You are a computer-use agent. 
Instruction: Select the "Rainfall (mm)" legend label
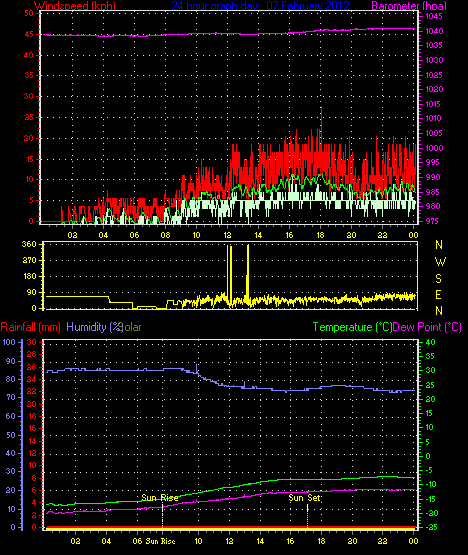tap(30, 327)
